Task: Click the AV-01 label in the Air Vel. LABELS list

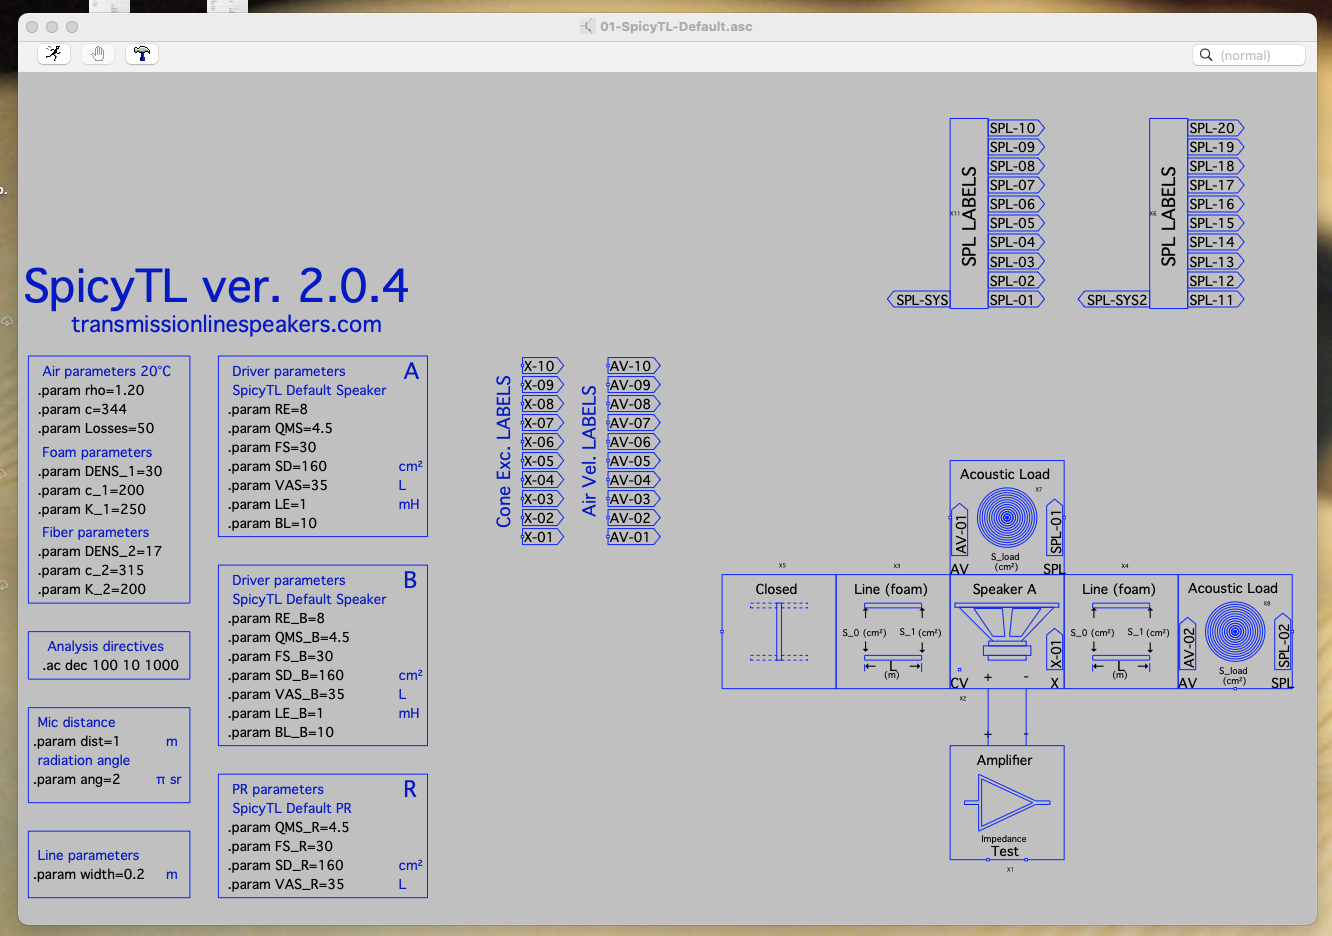Action: click(634, 537)
